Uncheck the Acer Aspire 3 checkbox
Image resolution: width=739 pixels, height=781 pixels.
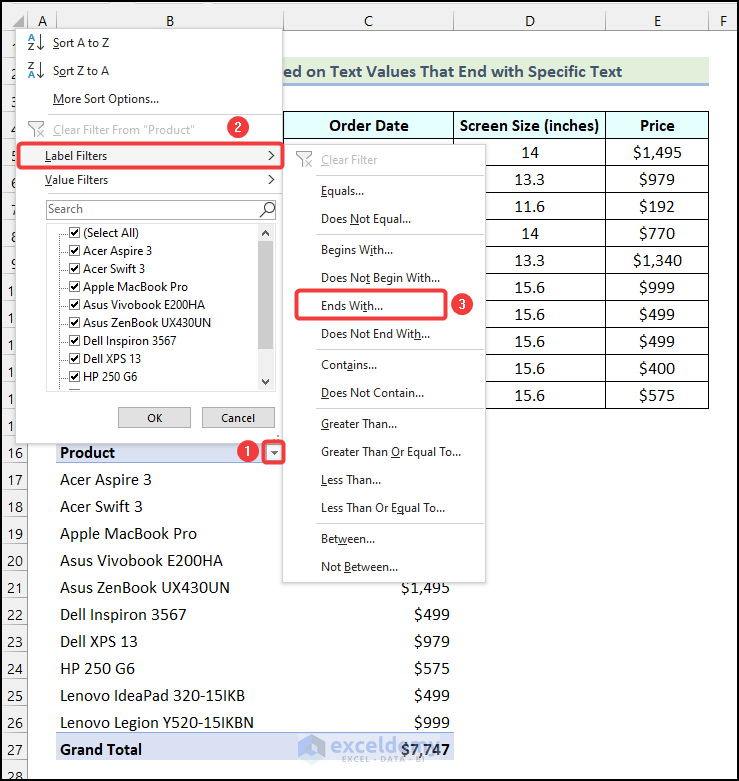[75, 251]
